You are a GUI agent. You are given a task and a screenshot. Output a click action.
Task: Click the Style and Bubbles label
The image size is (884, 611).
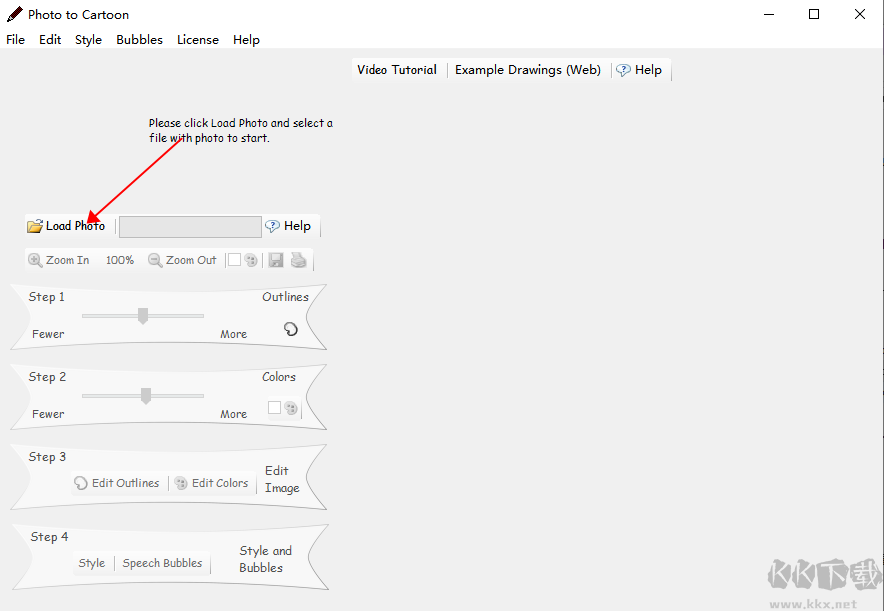[266, 559]
